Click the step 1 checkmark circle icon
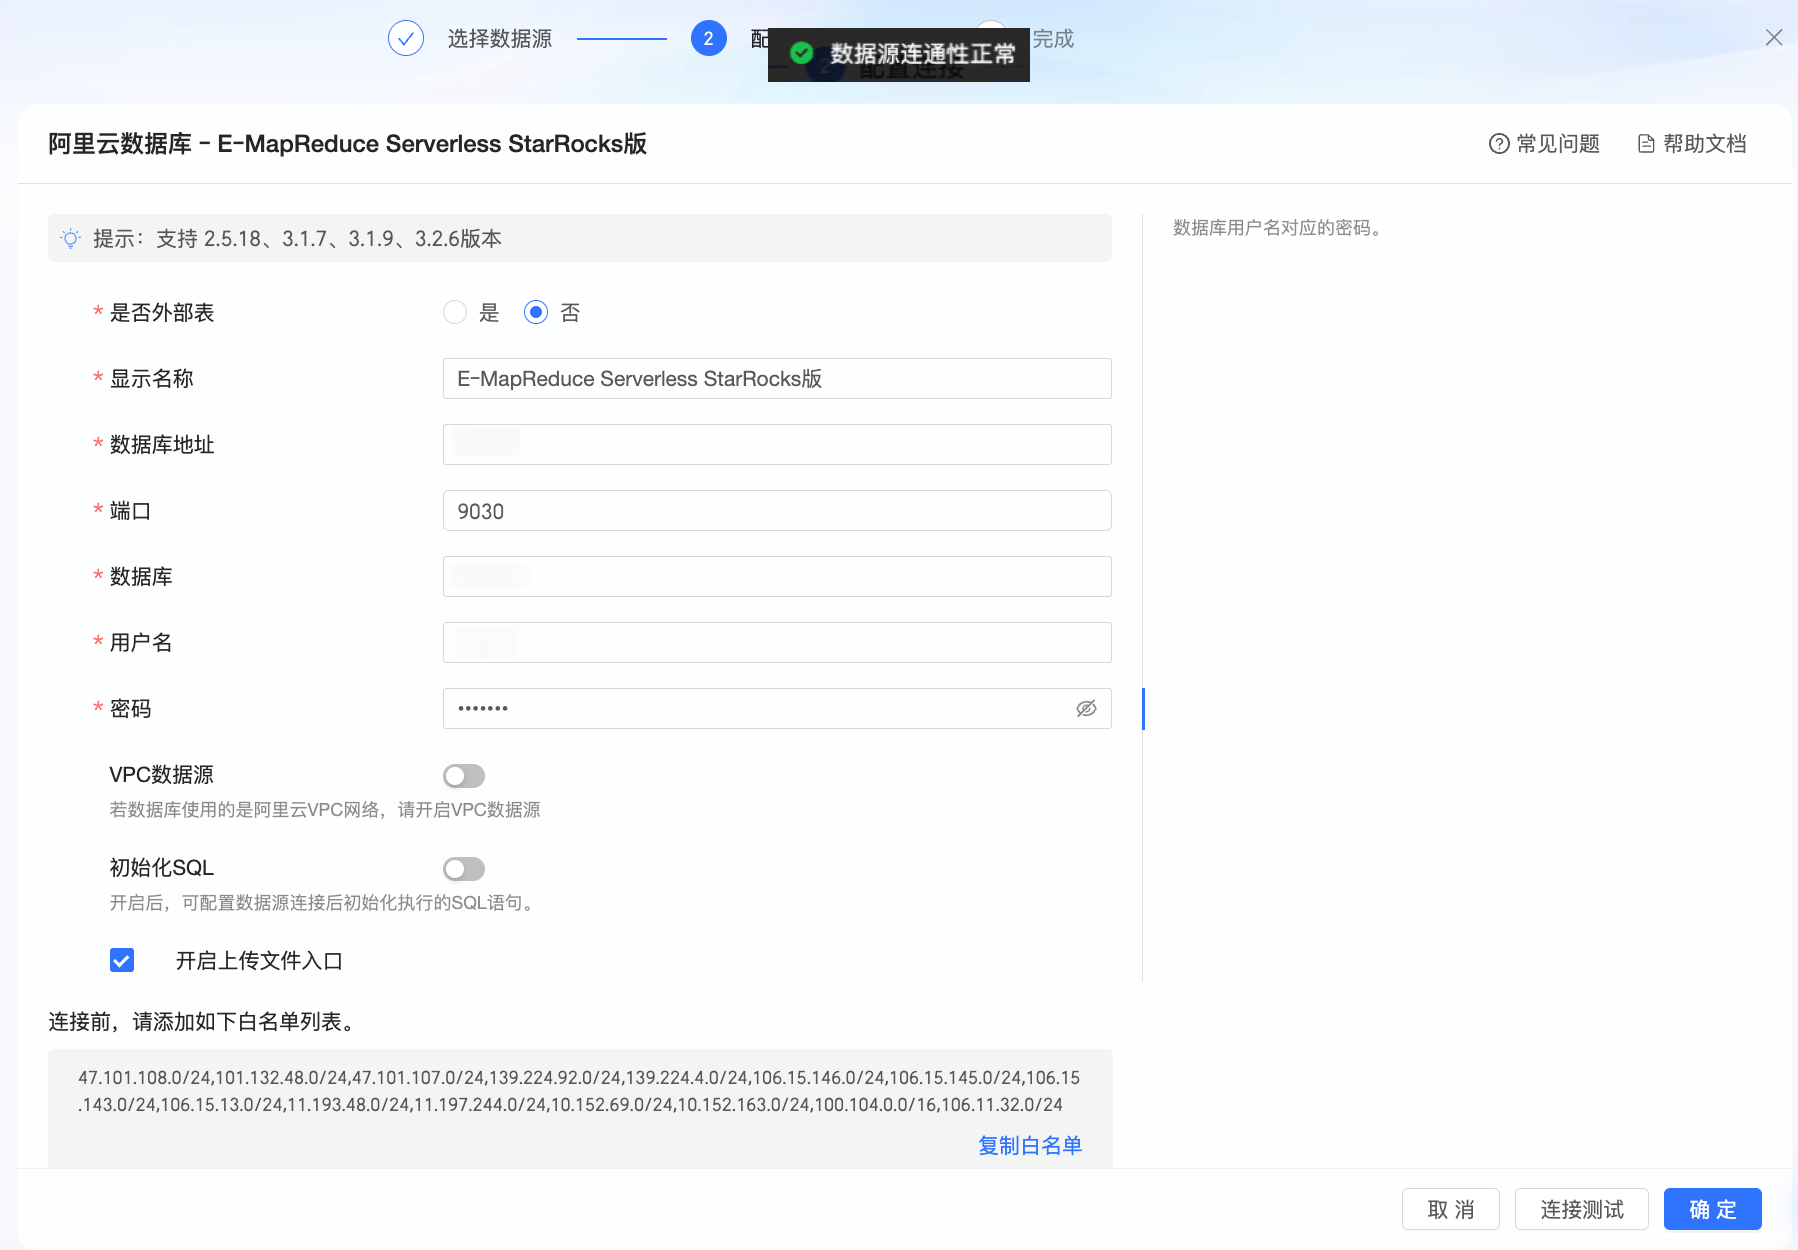1798x1250 pixels. pyautogui.click(x=406, y=38)
